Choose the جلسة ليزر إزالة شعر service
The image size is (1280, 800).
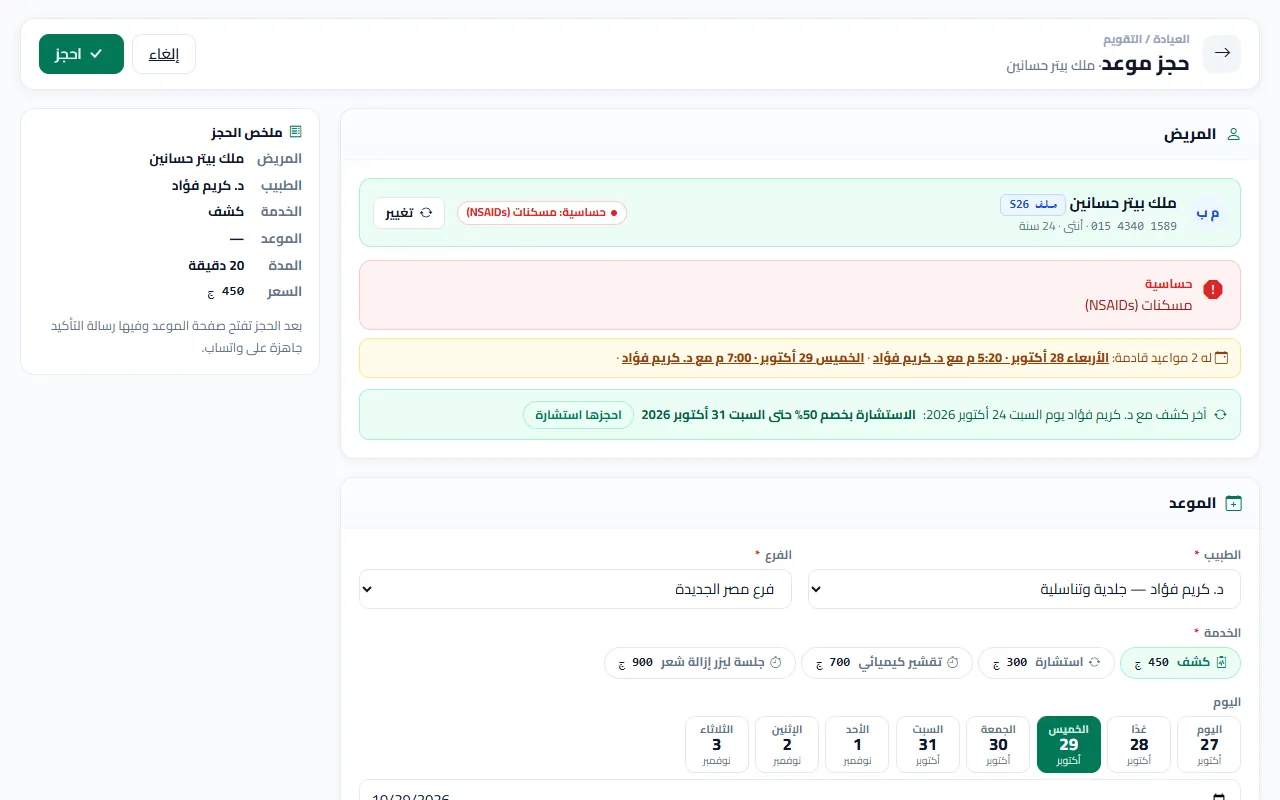[x=700, y=663]
